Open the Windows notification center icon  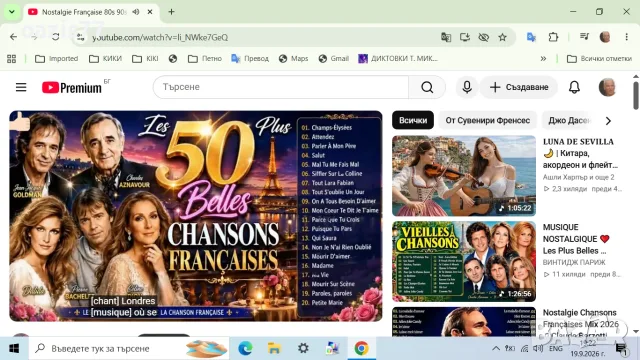click(x=622, y=348)
